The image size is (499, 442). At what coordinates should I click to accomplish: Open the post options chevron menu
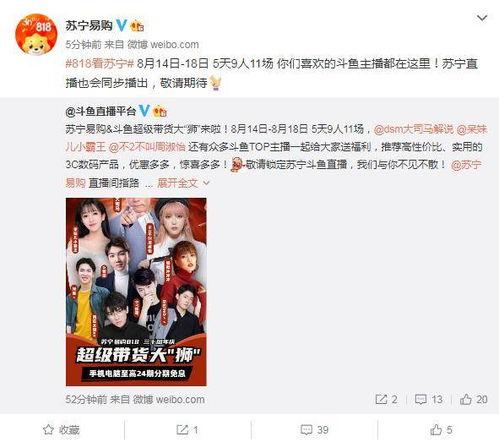pos(482,18)
